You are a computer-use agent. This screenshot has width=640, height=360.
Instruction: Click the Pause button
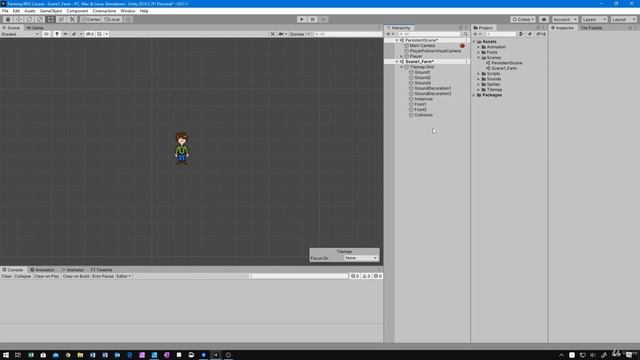click(x=313, y=19)
